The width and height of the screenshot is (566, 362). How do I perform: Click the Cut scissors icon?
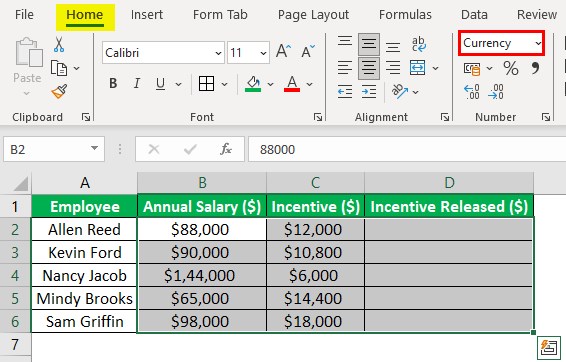click(x=59, y=44)
